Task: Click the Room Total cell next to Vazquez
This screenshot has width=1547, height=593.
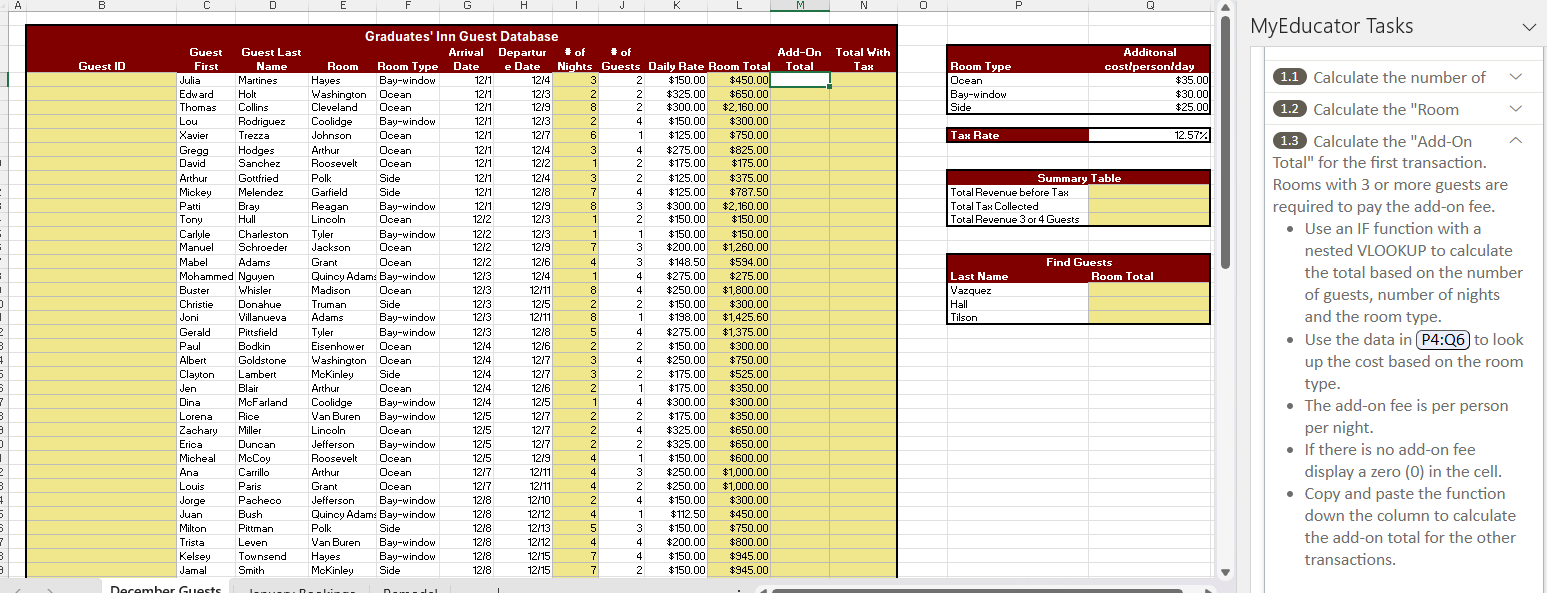Action: [1149, 290]
